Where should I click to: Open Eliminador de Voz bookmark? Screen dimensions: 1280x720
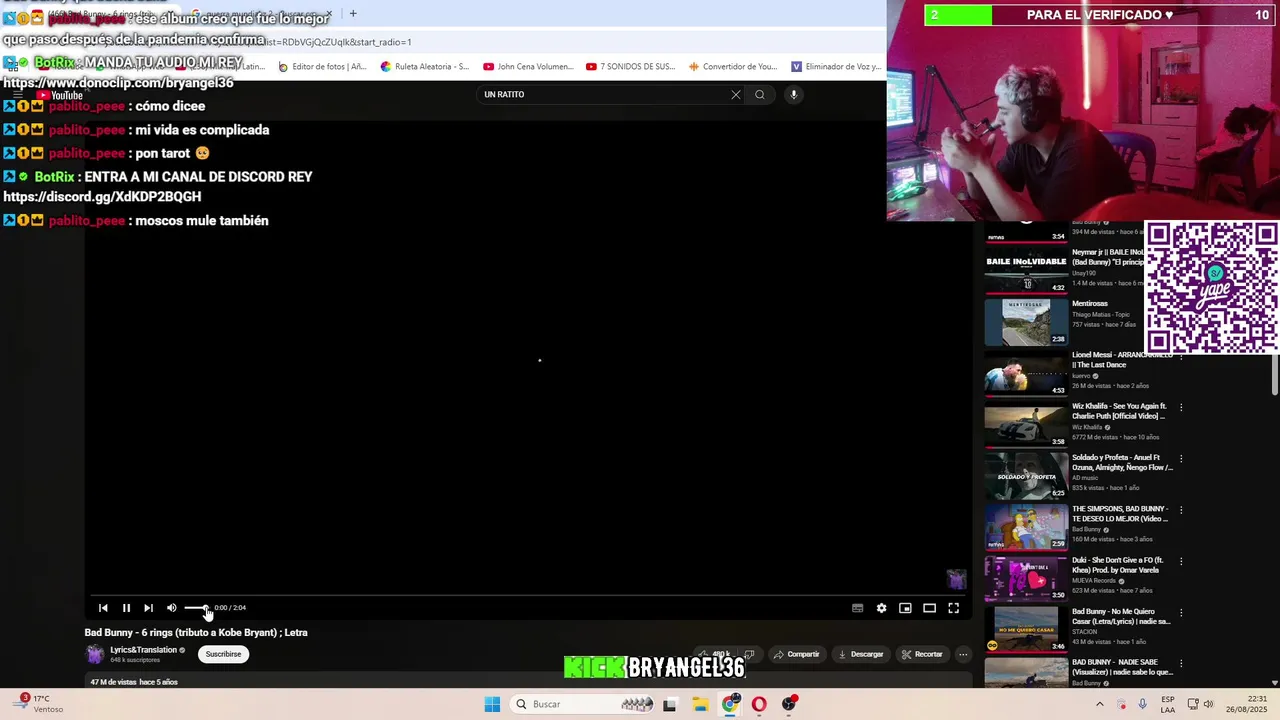pyautogui.click(x=836, y=67)
